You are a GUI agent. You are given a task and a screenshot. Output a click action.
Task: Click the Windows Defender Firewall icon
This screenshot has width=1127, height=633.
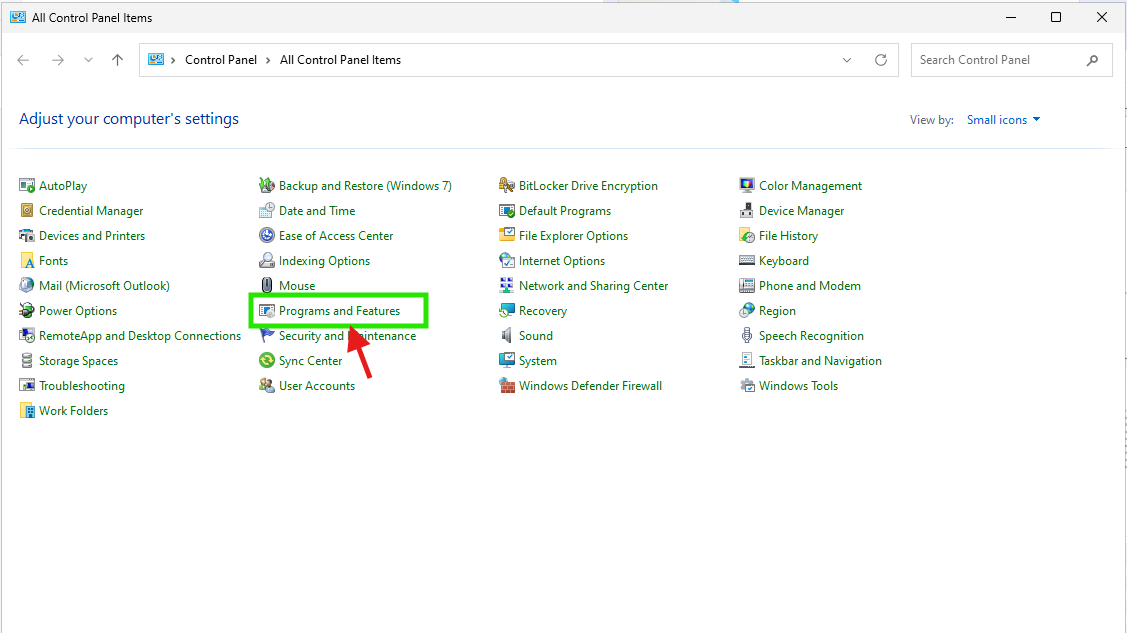tap(507, 386)
